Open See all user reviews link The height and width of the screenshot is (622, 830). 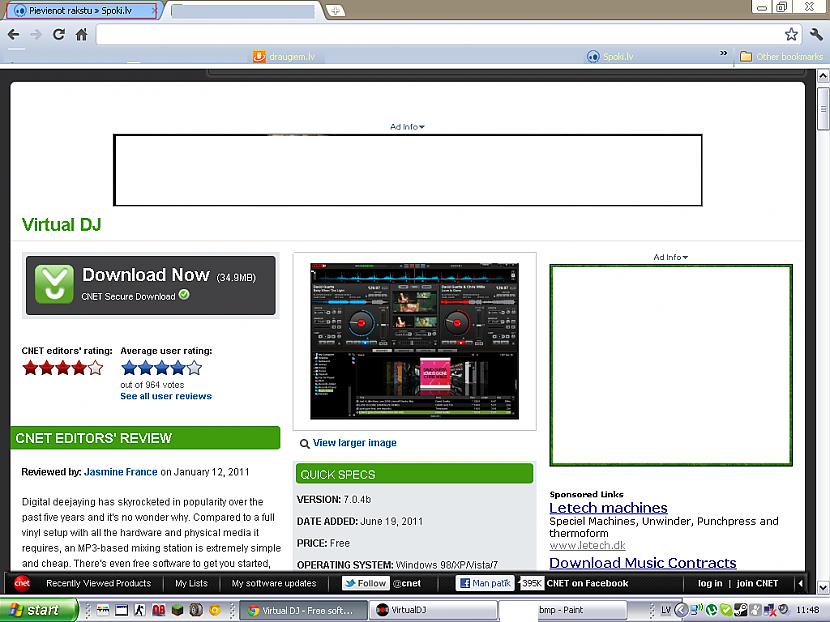tap(166, 396)
